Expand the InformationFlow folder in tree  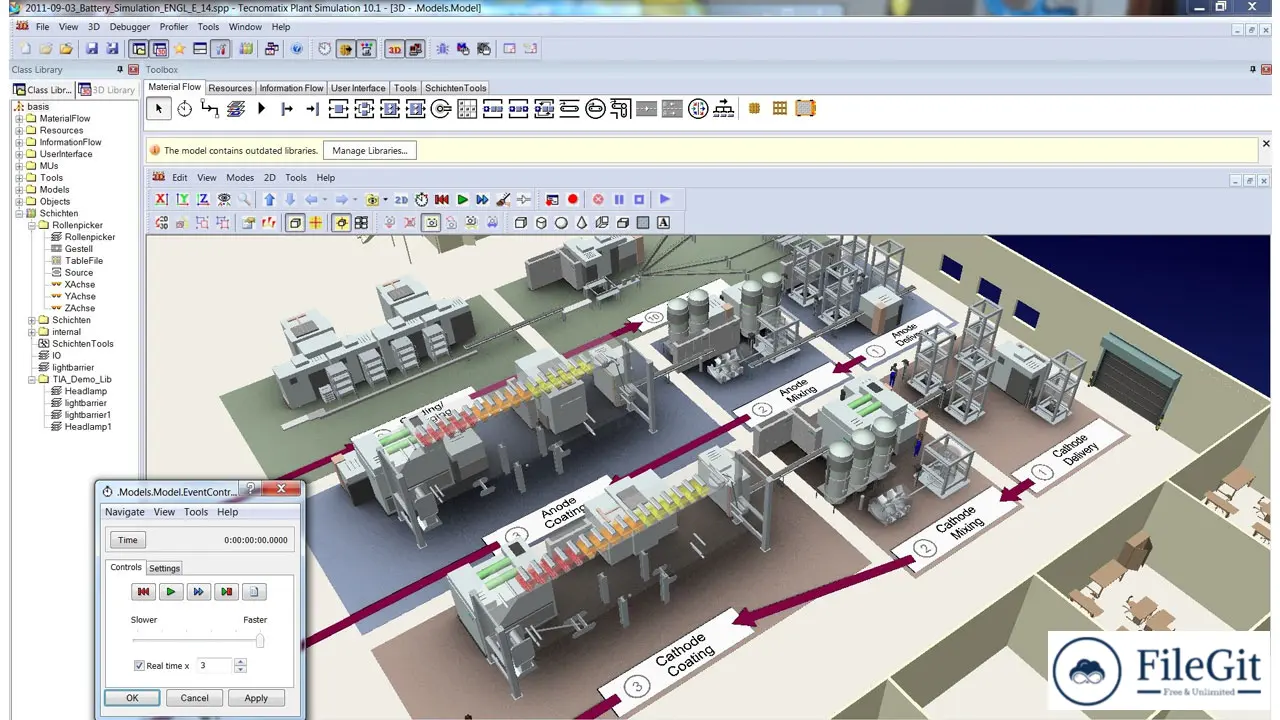19,142
